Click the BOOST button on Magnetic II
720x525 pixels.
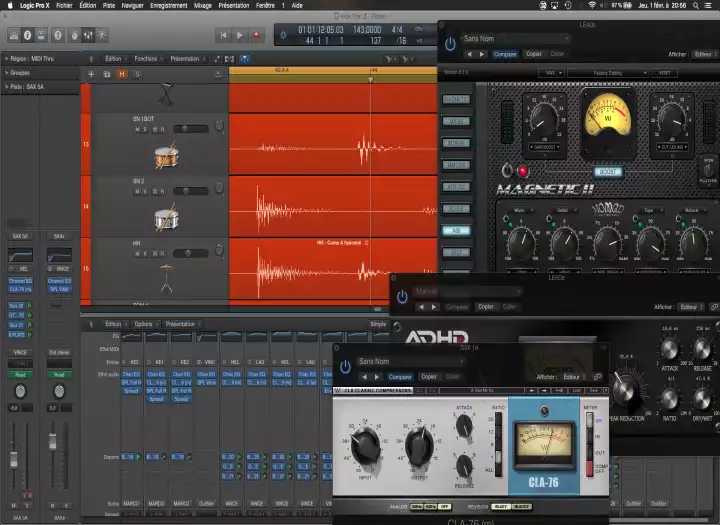(607, 171)
